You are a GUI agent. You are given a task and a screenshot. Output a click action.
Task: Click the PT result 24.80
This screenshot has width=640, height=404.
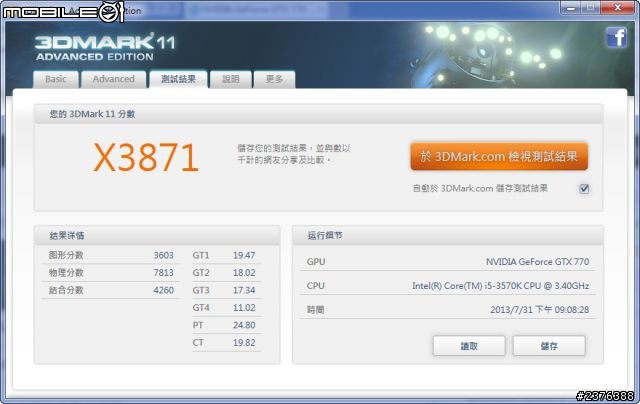point(244,325)
